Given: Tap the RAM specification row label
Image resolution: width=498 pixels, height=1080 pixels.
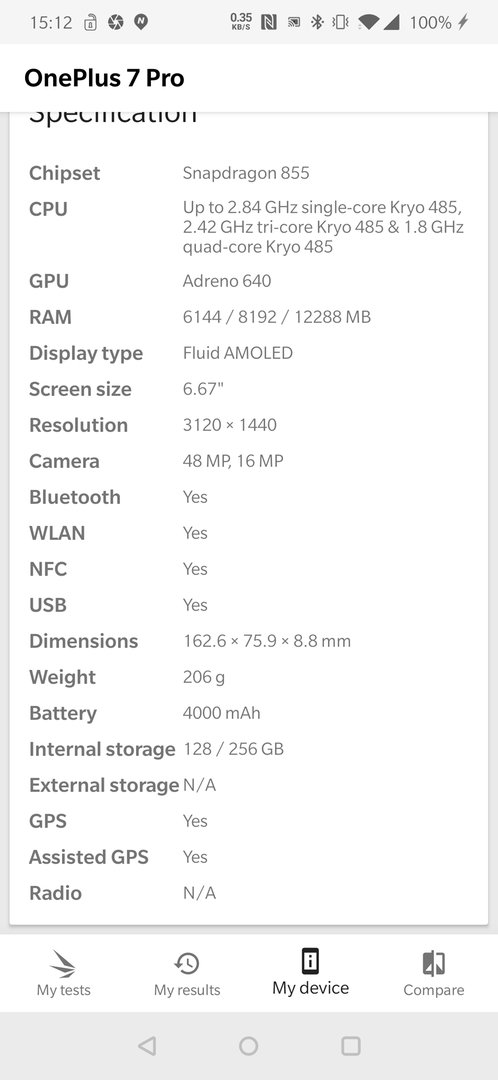Looking at the screenshot, I should [x=50, y=317].
